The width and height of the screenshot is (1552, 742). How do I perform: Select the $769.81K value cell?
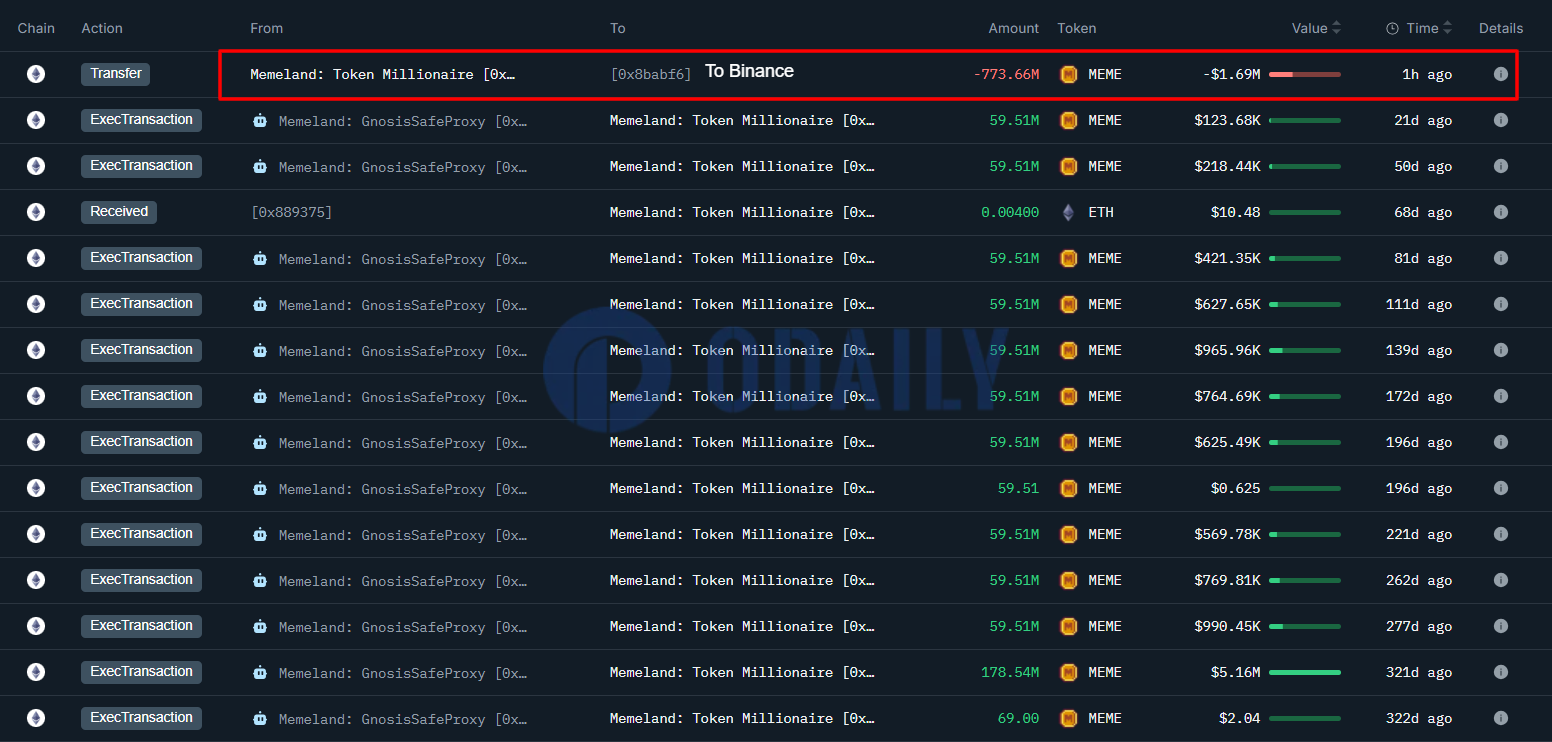tap(1227, 580)
